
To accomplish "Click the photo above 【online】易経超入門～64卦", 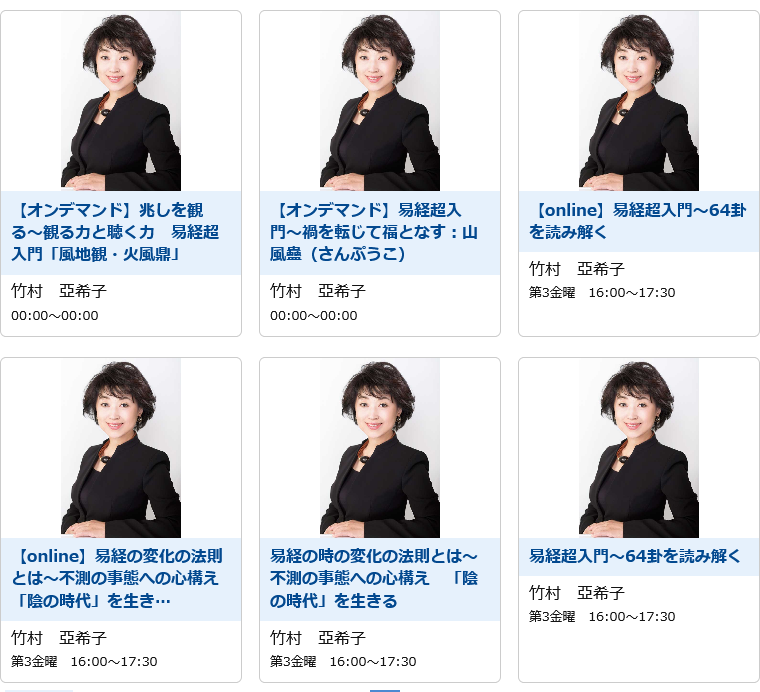I will tap(639, 101).
